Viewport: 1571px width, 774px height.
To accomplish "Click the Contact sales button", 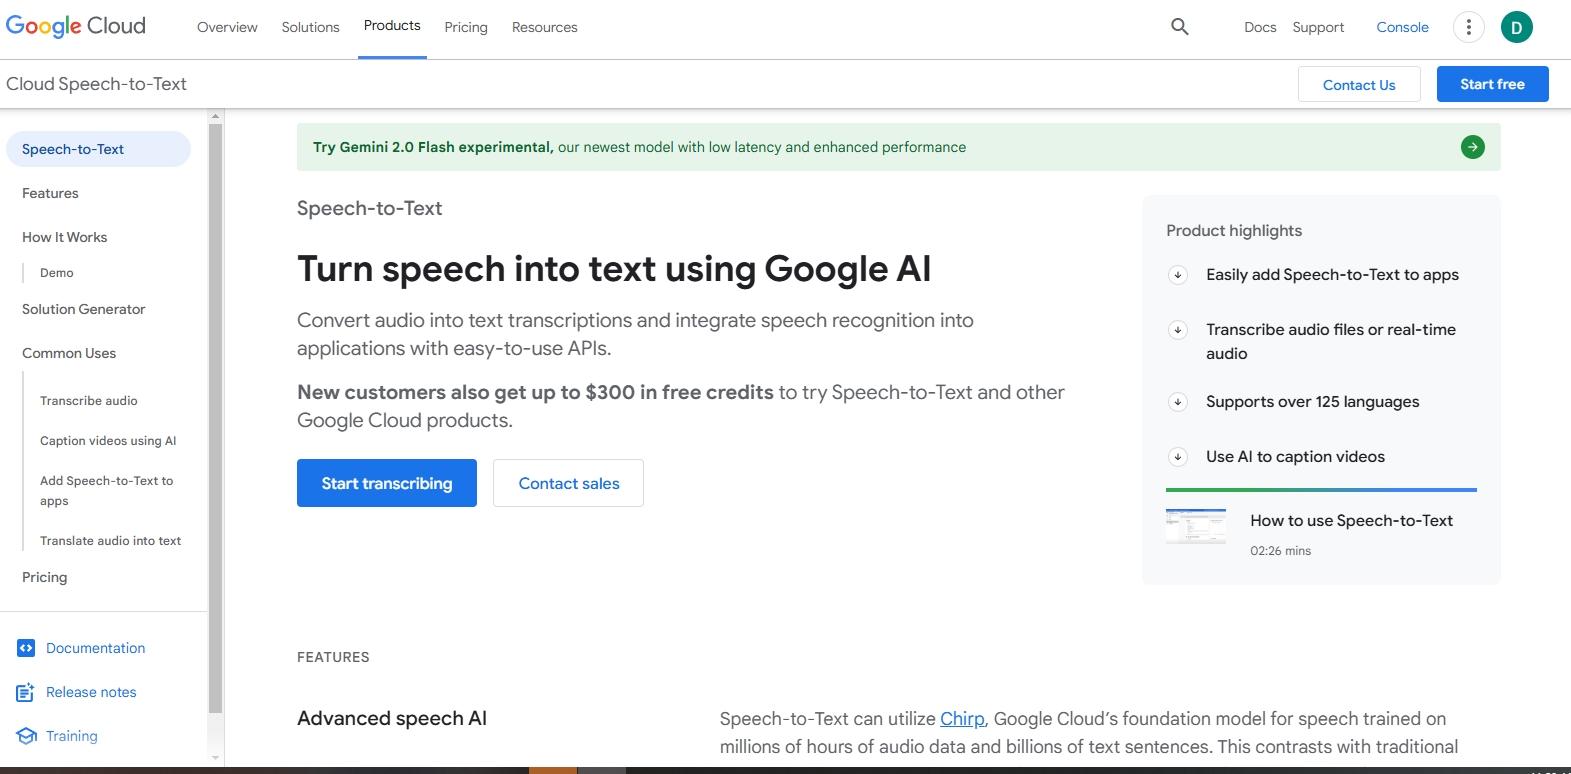I will click(x=568, y=483).
